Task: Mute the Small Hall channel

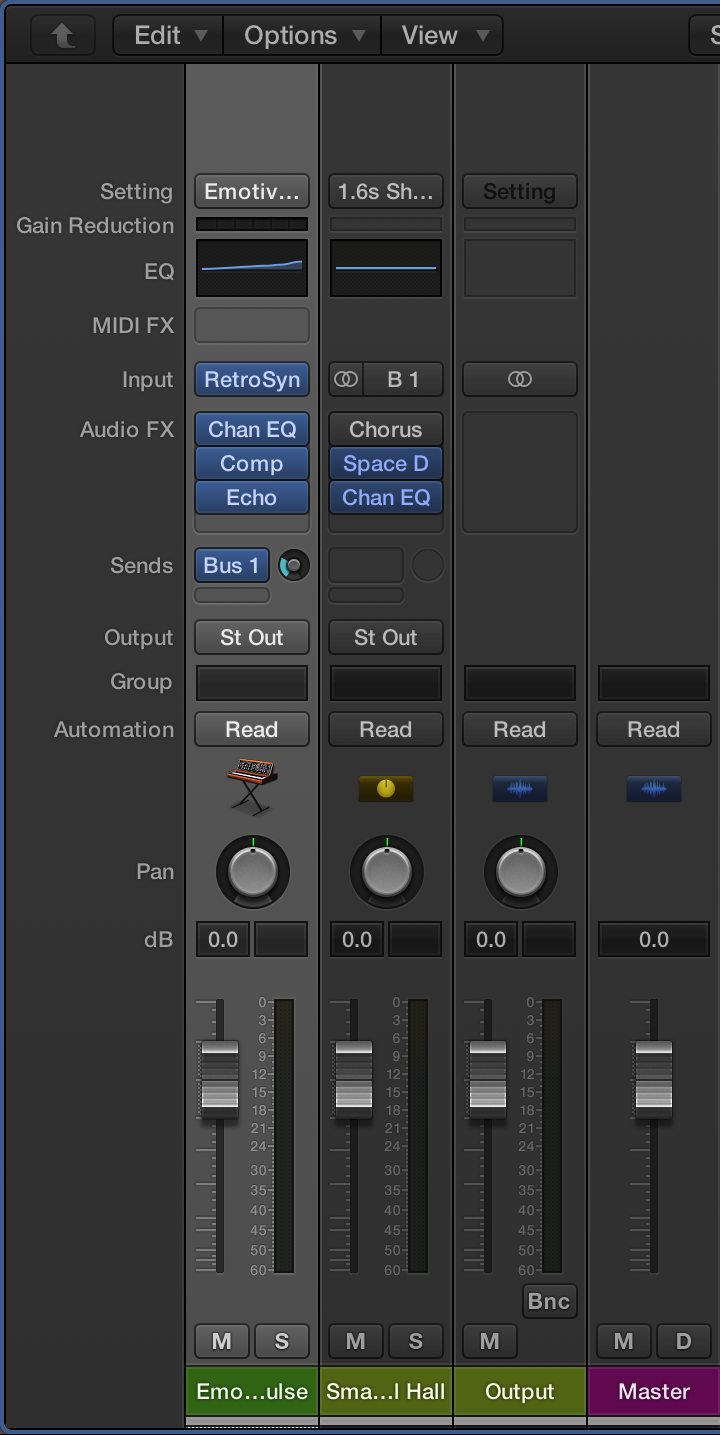Action: click(x=356, y=1341)
